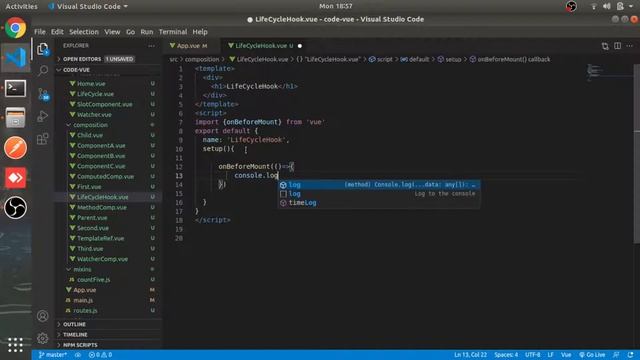Switch to the App.vue tab

click(x=192, y=46)
